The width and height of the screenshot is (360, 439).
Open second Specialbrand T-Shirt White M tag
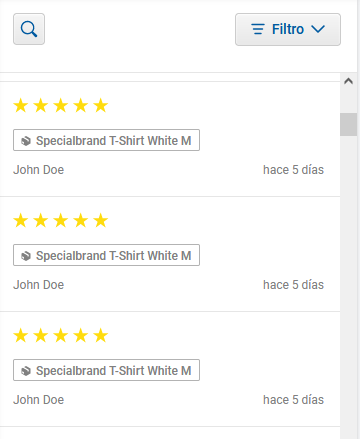coord(106,255)
